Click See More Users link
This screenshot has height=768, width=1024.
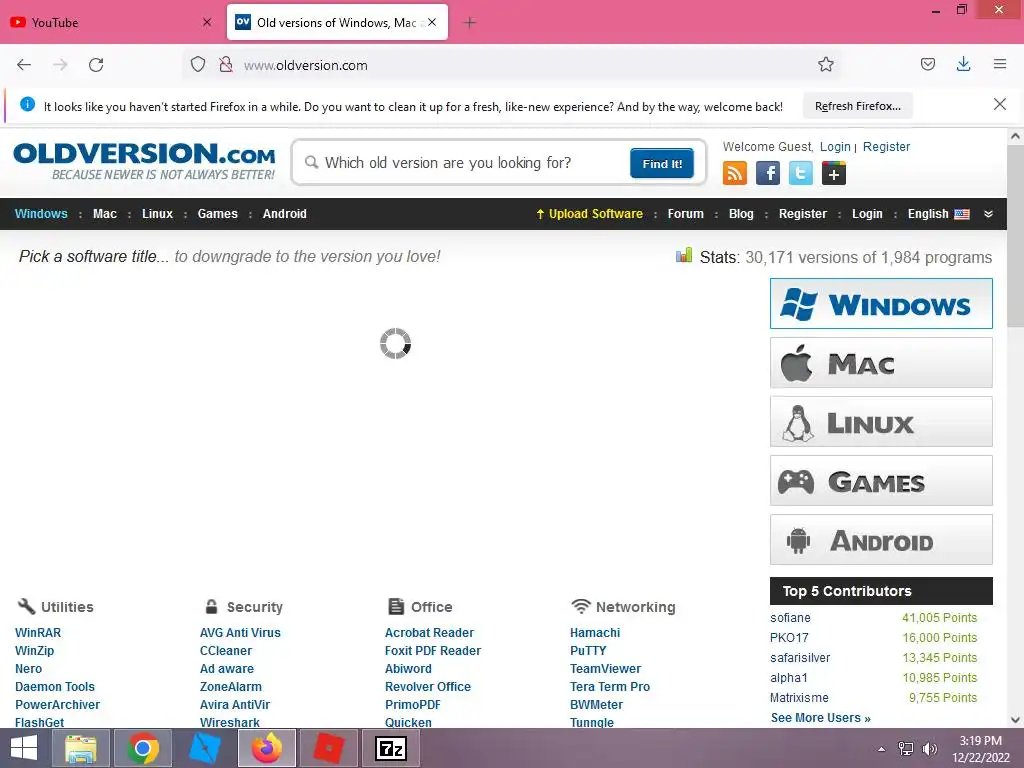[x=820, y=718]
